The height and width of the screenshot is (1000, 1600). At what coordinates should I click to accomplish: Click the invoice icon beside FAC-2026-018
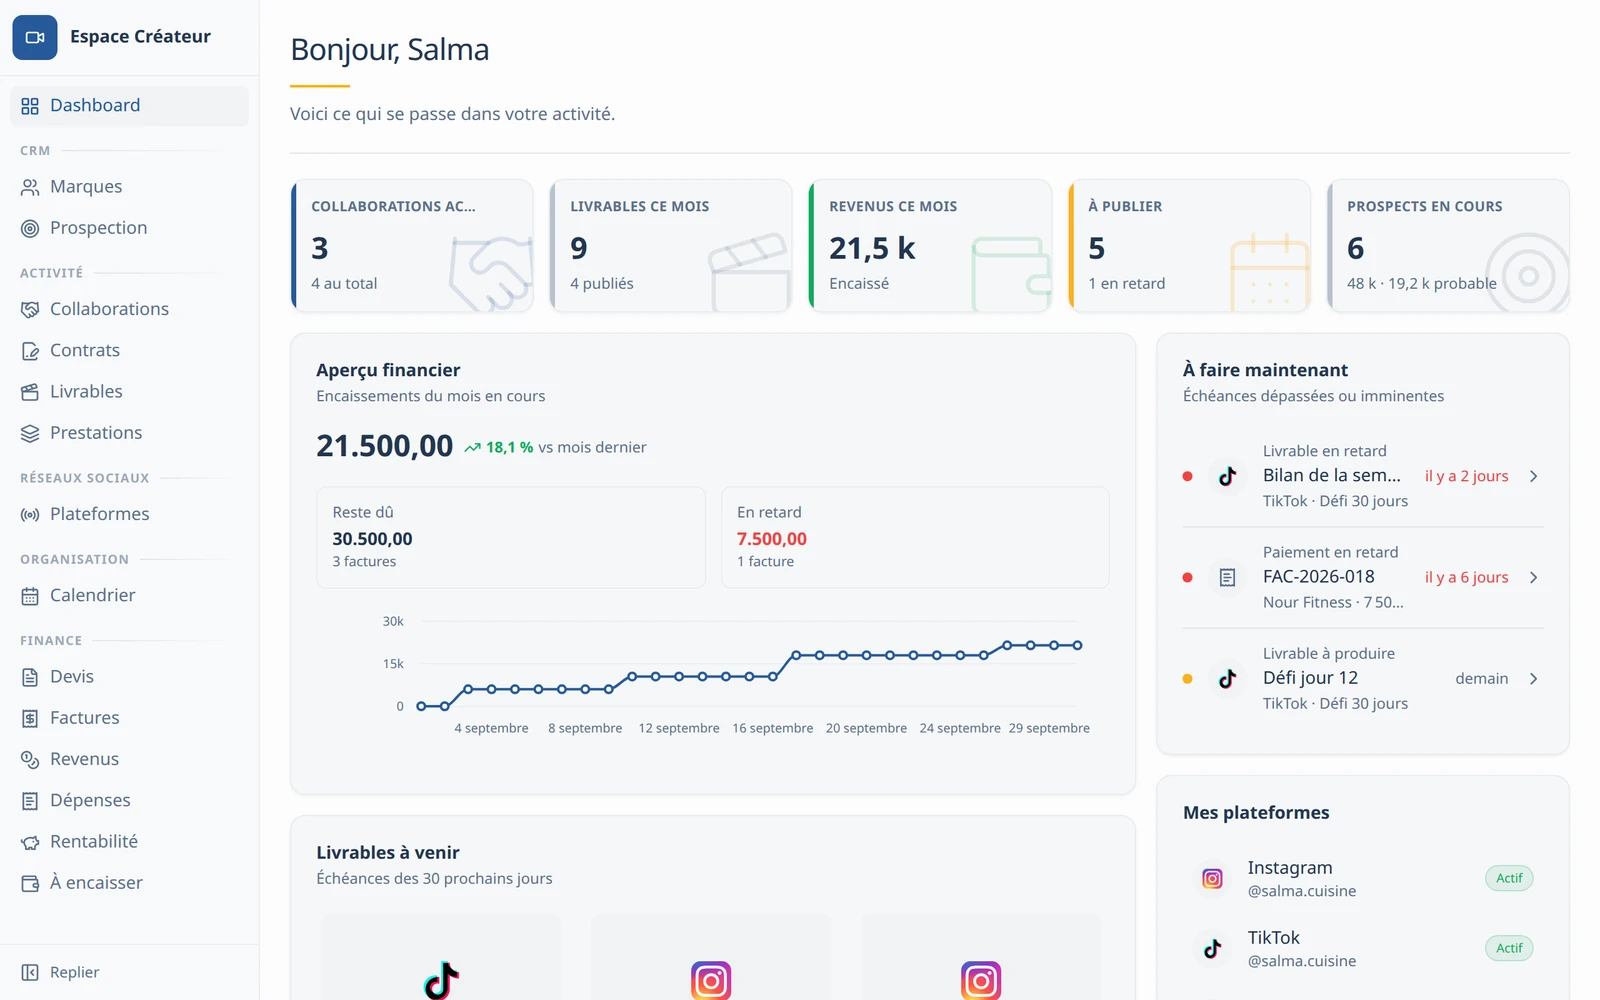click(x=1227, y=577)
